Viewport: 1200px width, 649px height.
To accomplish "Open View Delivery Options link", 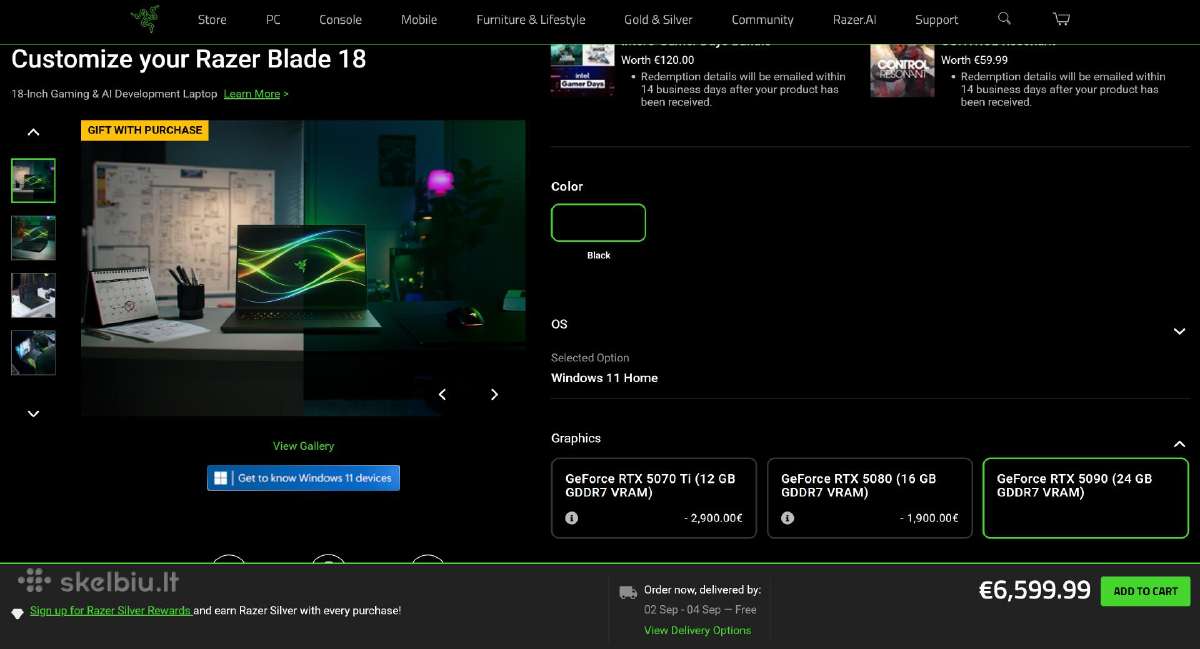I will [697, 630].
